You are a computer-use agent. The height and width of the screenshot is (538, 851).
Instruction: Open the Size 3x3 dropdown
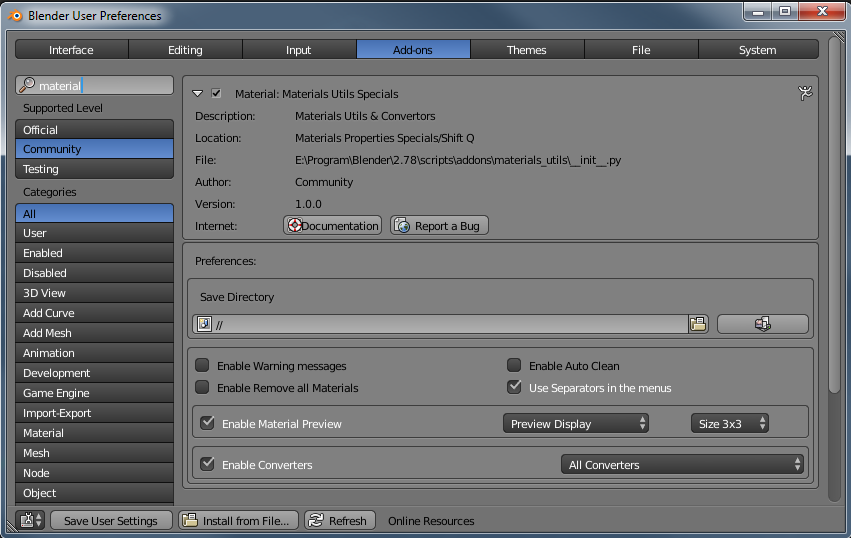pos(730,423)
